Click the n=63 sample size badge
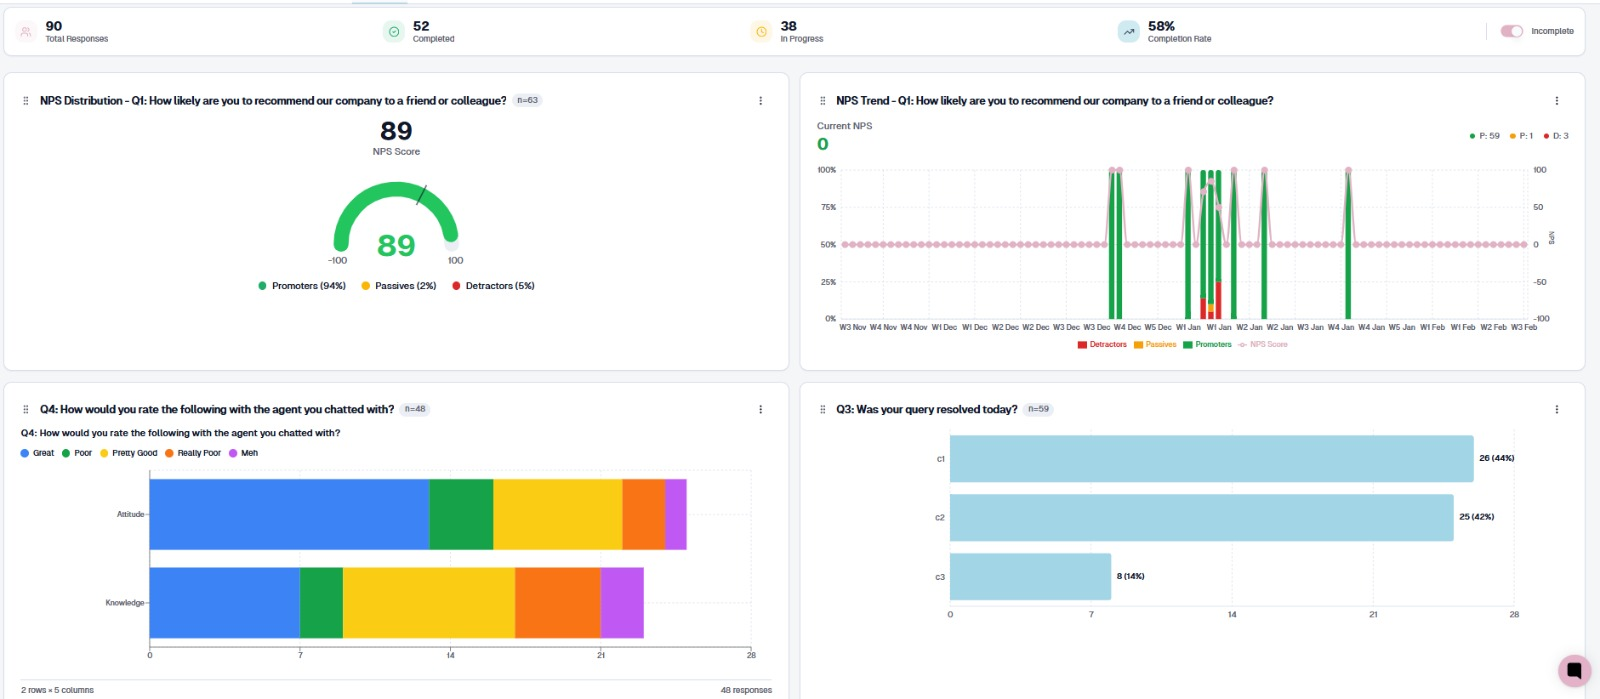Viewport: 1600px width, 699px height. (x=527, y=100)
